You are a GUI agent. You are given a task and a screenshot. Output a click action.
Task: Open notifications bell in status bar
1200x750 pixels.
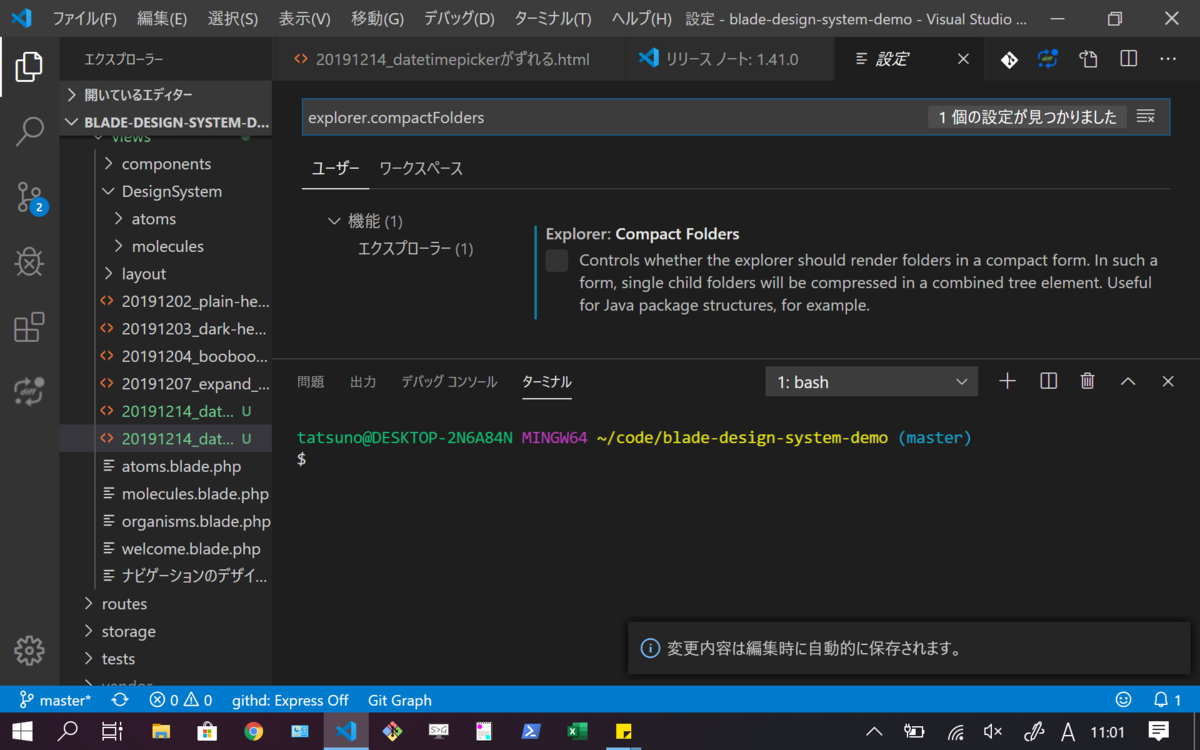[1167, 700]
